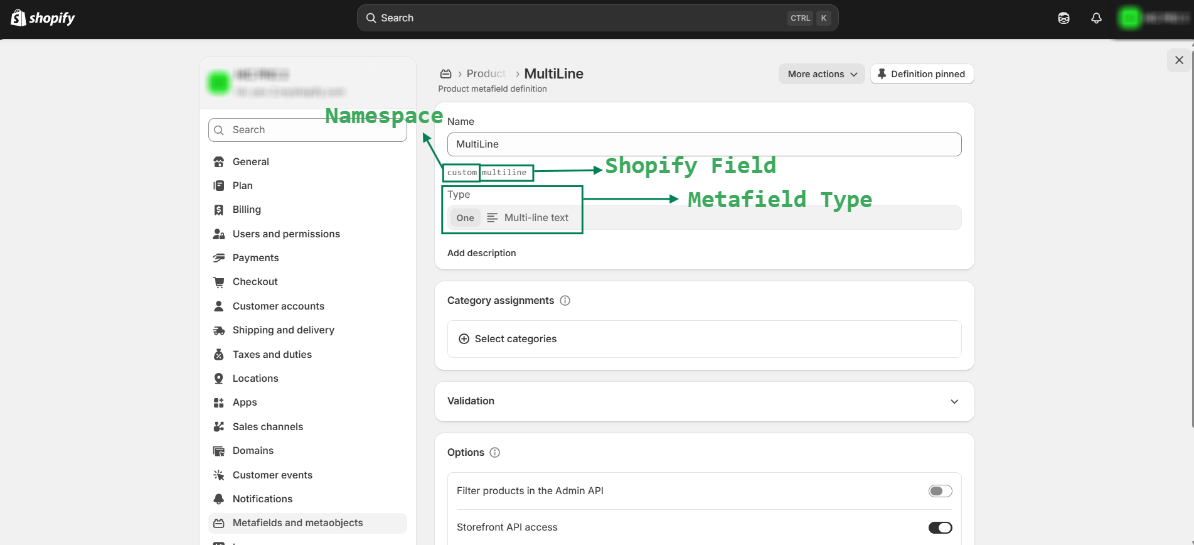
Task: Click the Shopify logo in the top bar
Action: tap(43, 18)
